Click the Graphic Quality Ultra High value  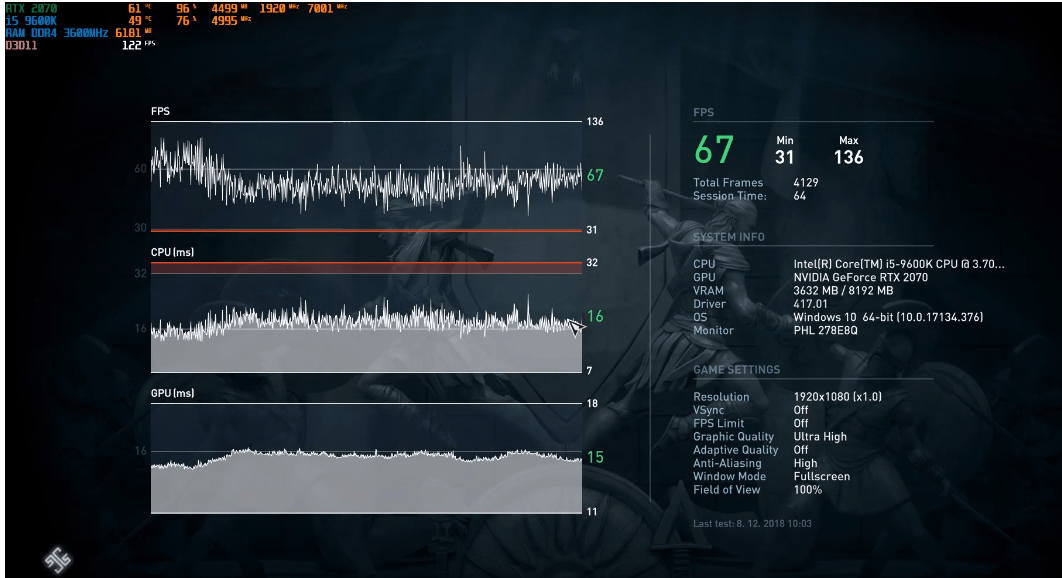click(820, 437)
